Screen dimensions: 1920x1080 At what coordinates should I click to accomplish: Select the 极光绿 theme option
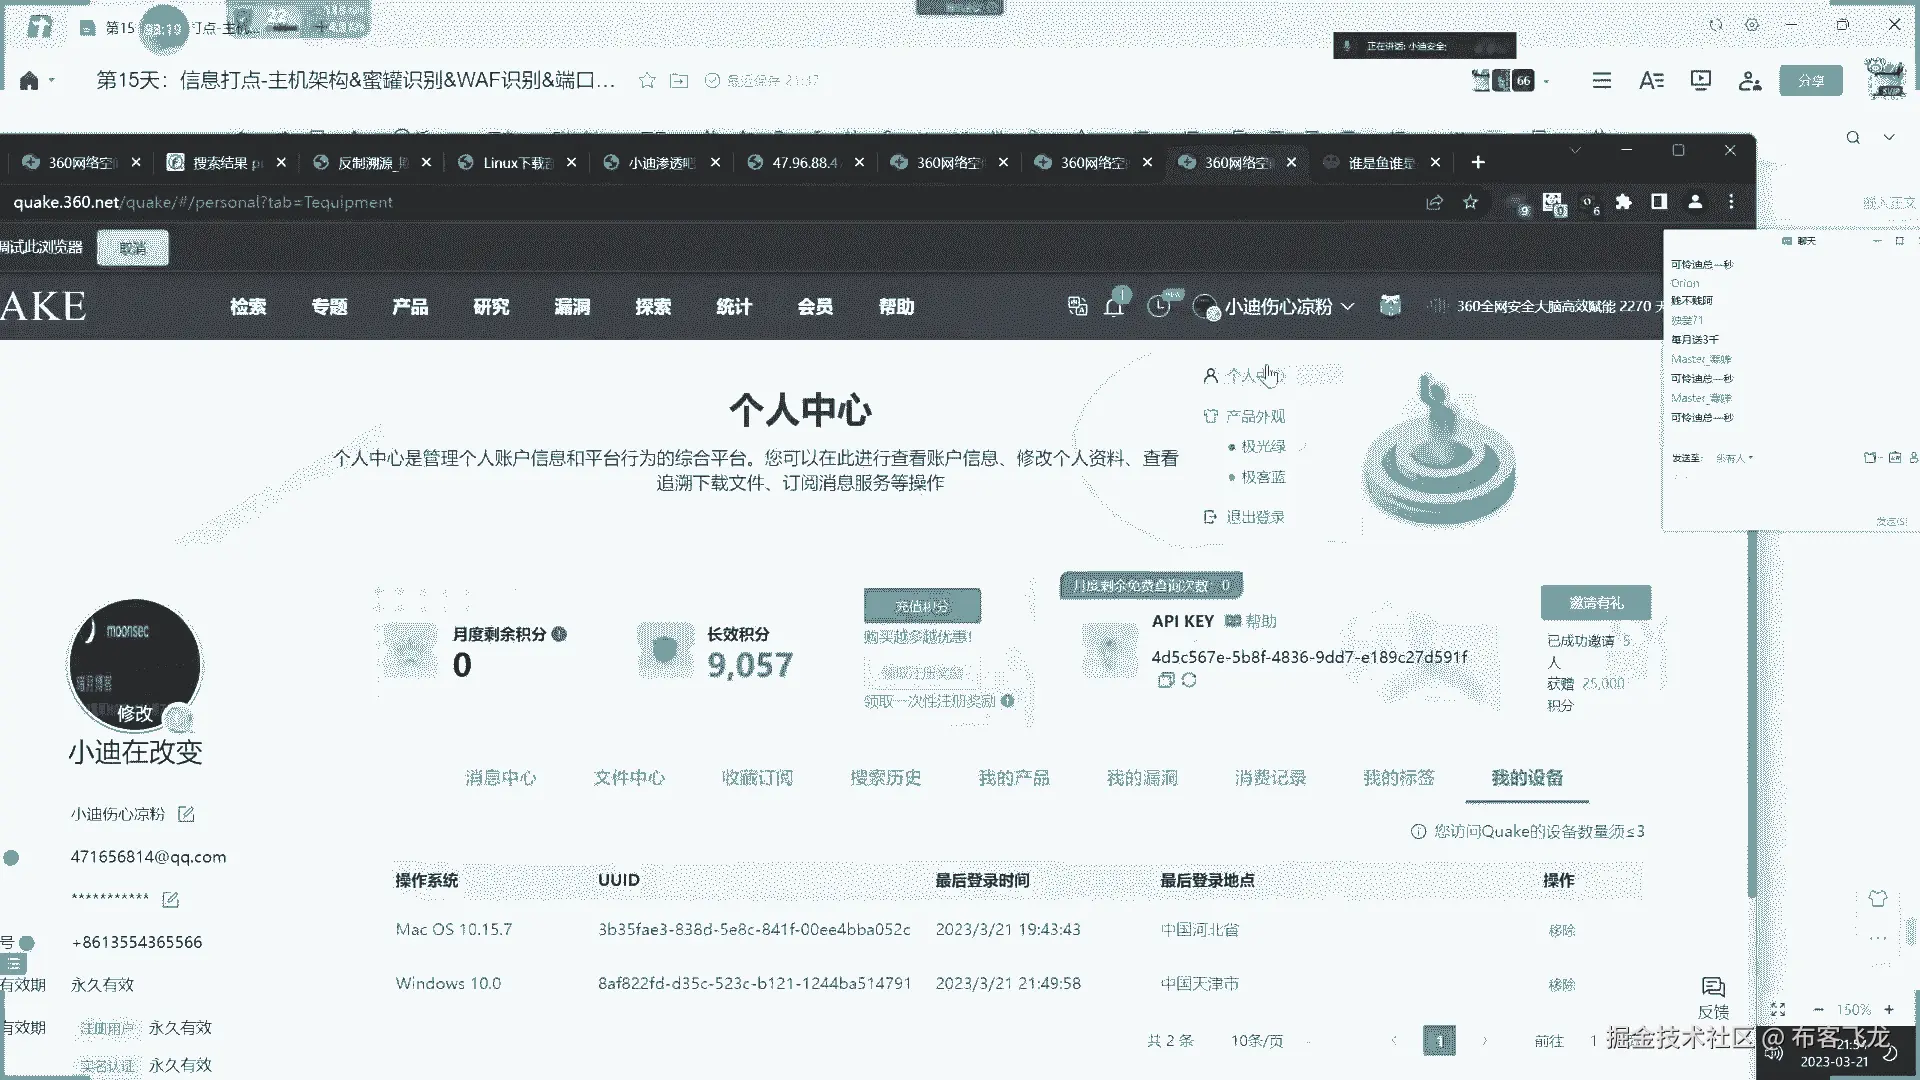click(x=1263, y=447)
